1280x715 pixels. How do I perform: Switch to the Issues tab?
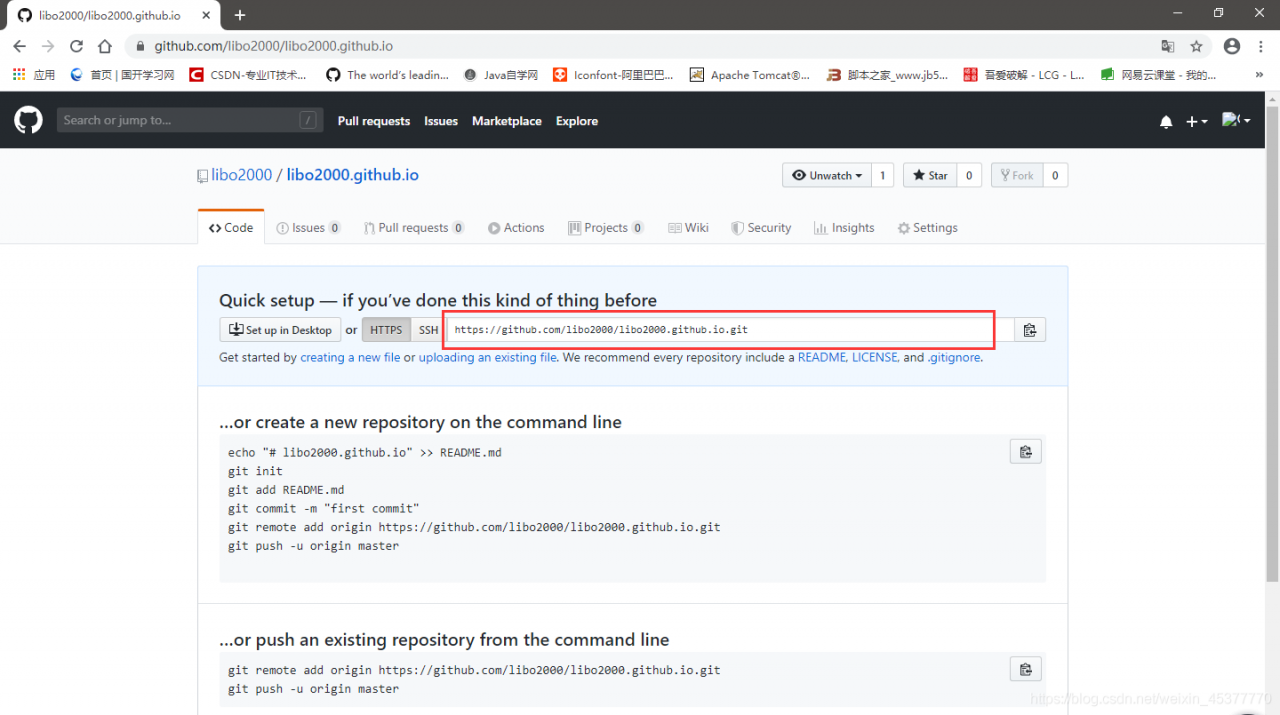[308, 228]
